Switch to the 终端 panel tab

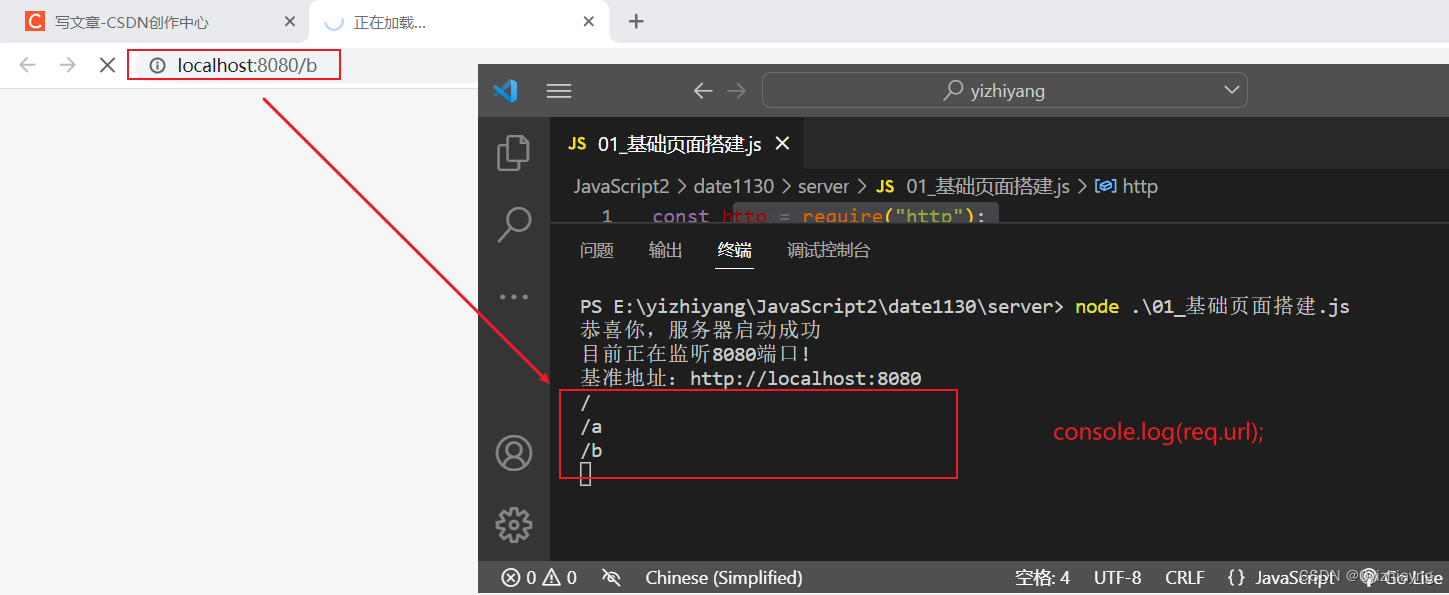coord(734,250)
